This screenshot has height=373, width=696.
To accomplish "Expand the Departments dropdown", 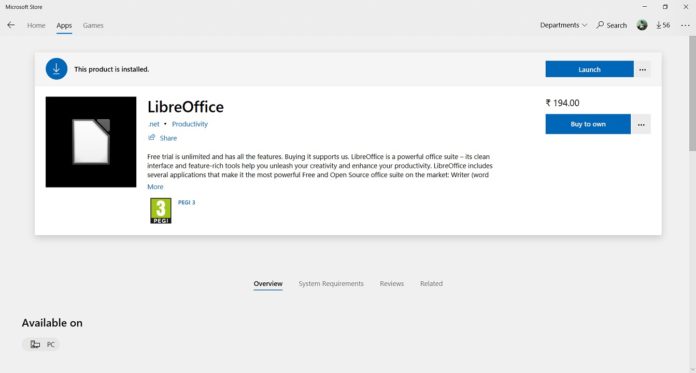I will pos(563,25).
